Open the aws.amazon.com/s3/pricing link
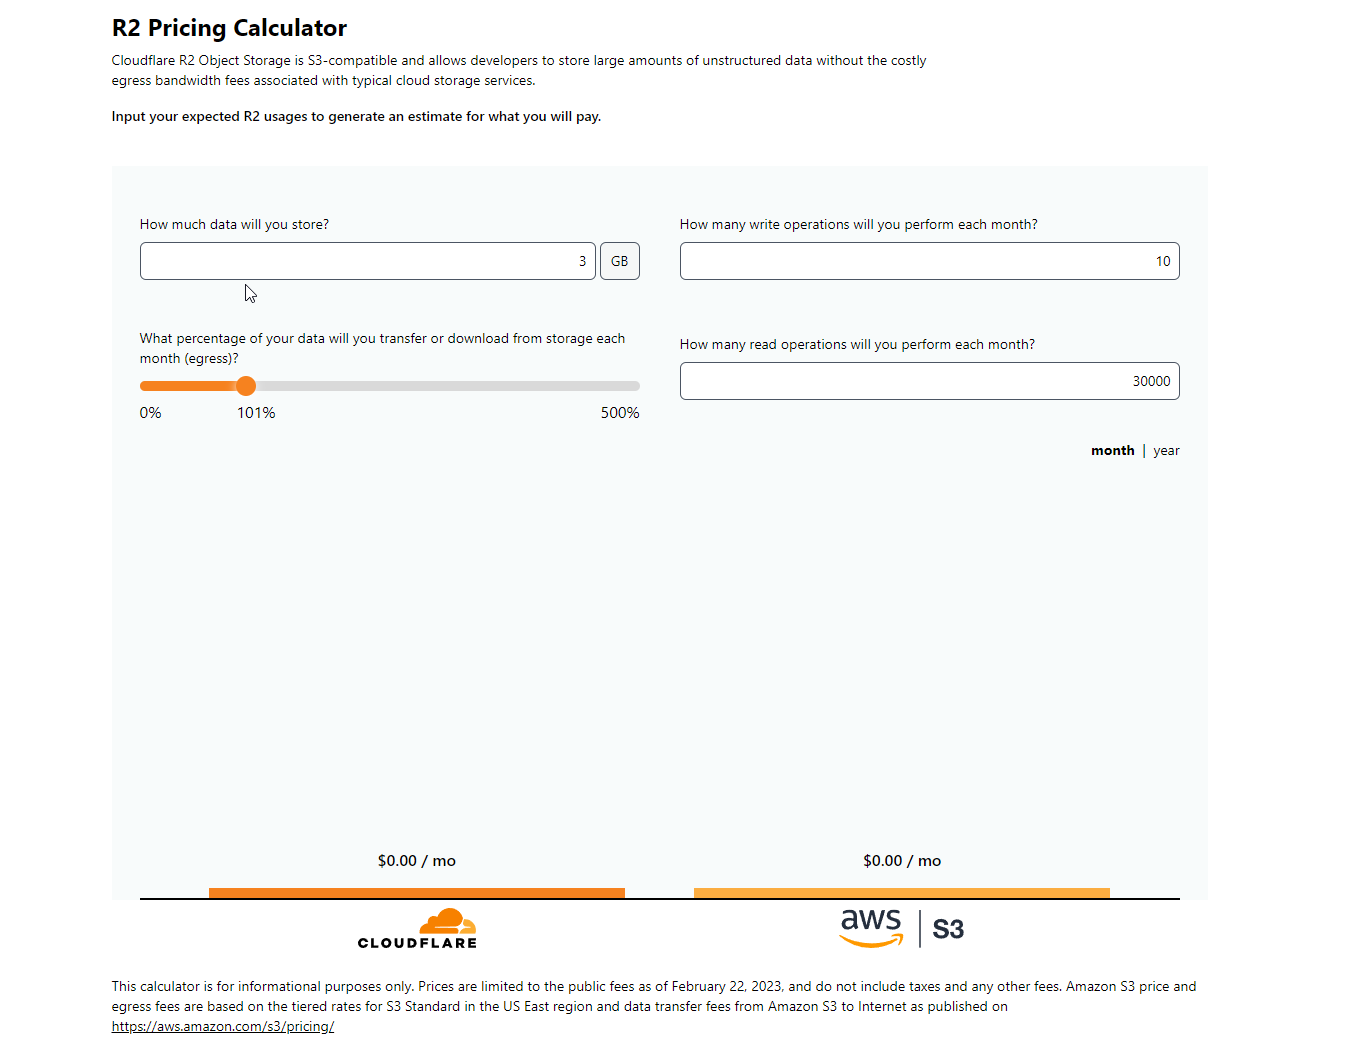 223,1027
